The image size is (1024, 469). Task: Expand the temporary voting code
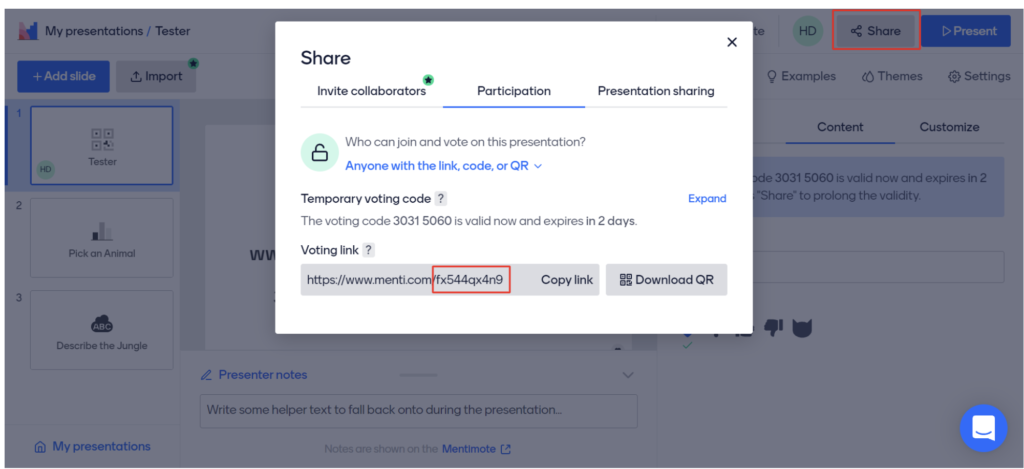click(x=707, y=199)
